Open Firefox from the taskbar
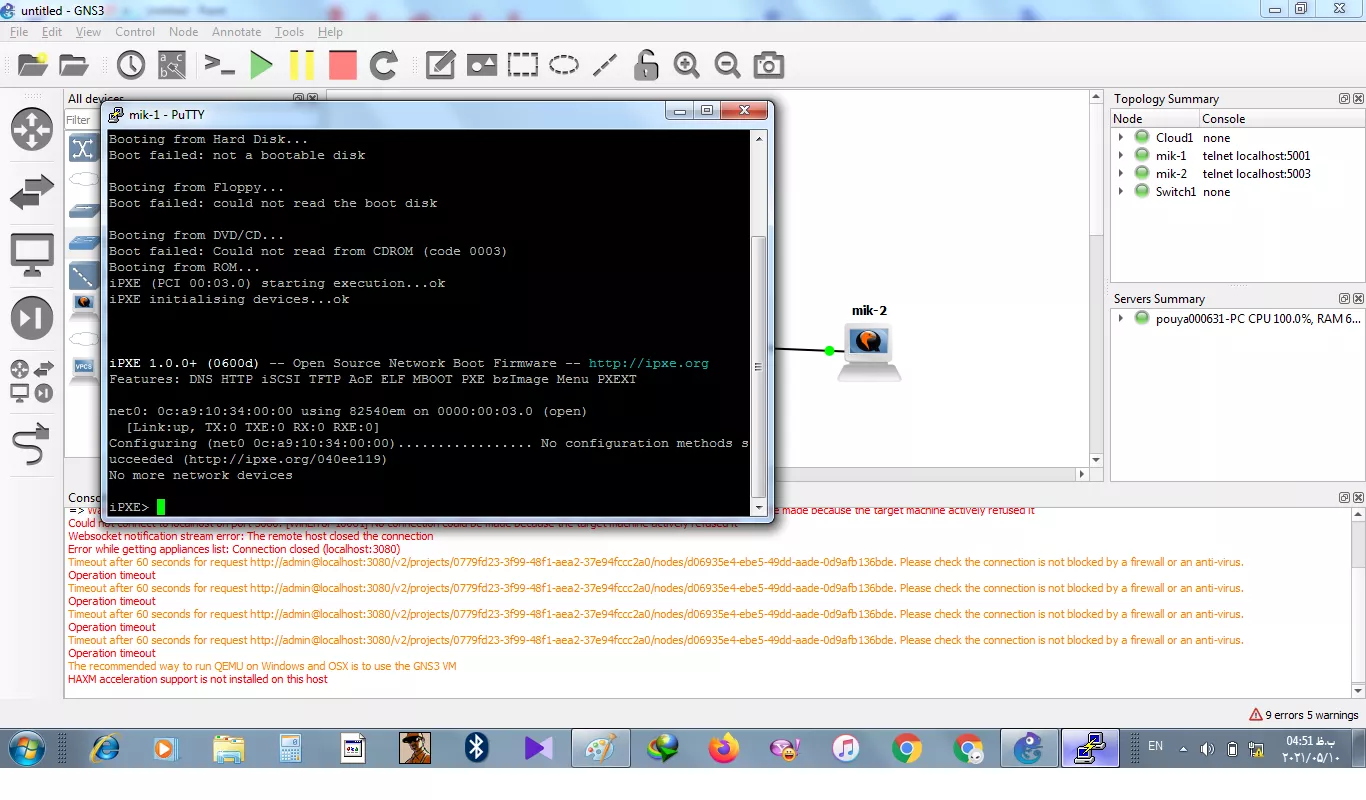Viewport: 1366px width, 800px height. click(723, 749)
